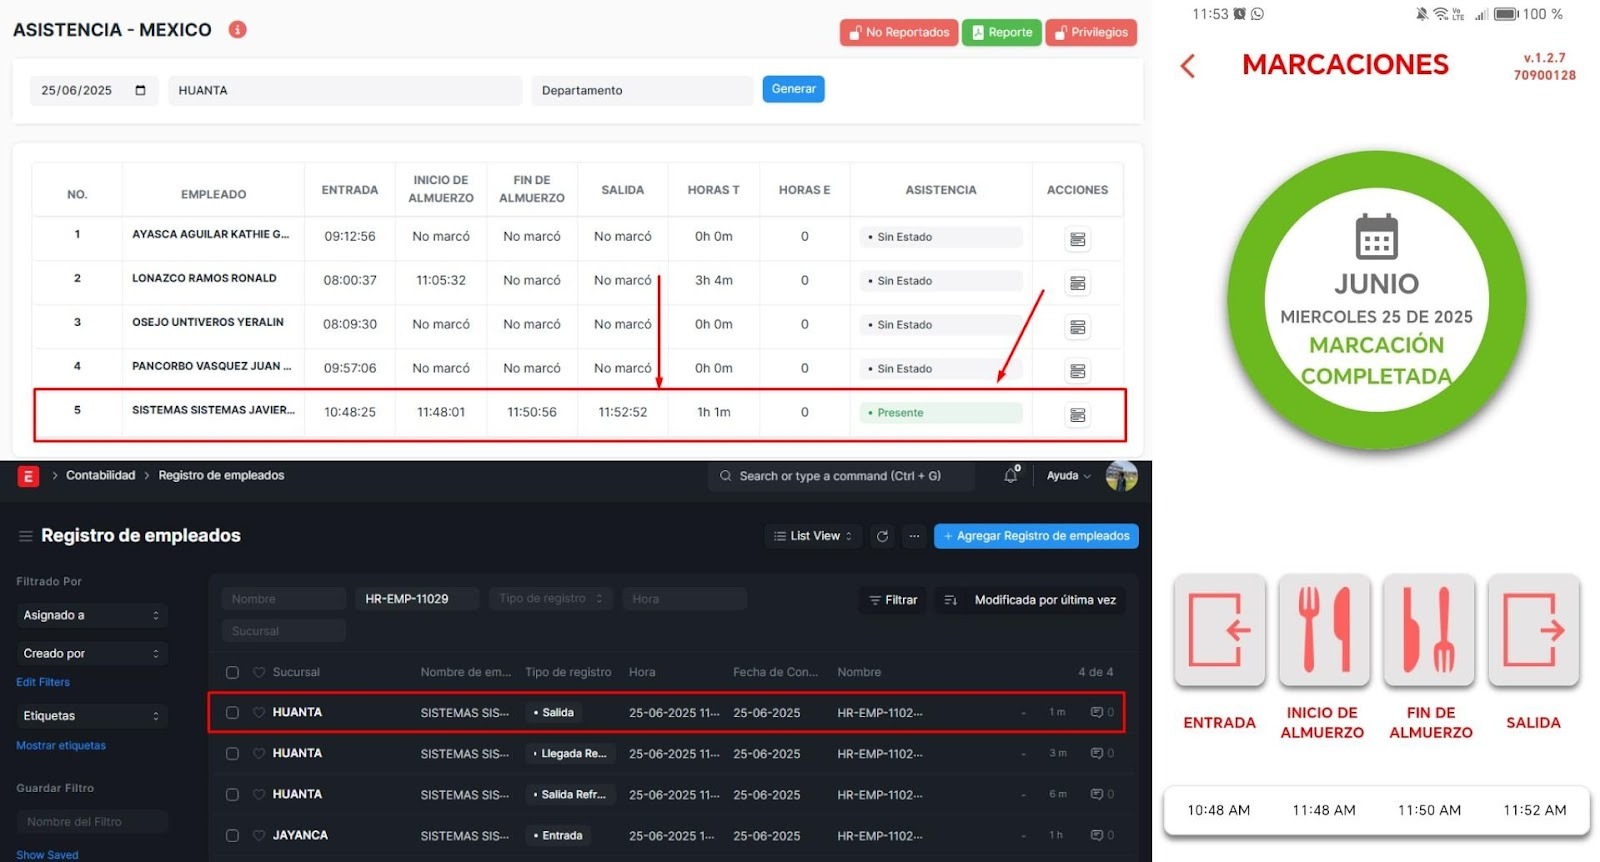1600x862 pixels.
Task: Select the JAYANCA Entrada row checkbox
Action: 232,836
